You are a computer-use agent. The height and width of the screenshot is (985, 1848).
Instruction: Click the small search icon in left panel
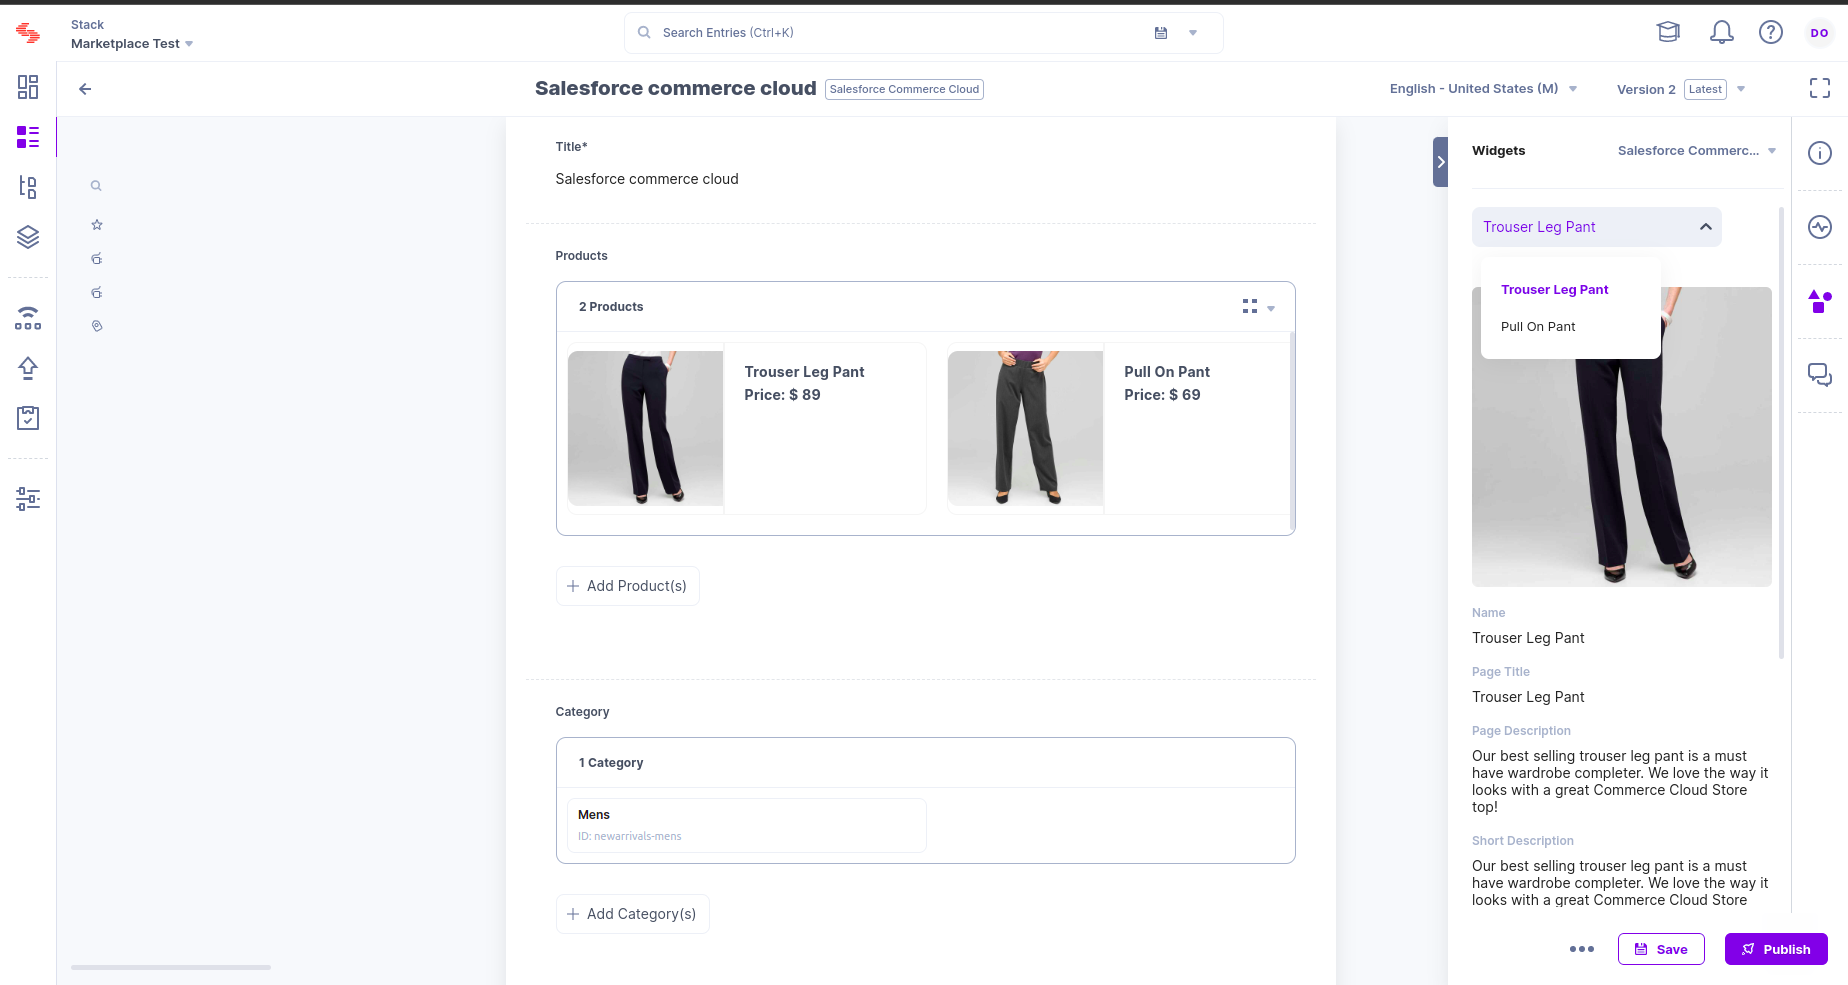click(x=96, y=186)
